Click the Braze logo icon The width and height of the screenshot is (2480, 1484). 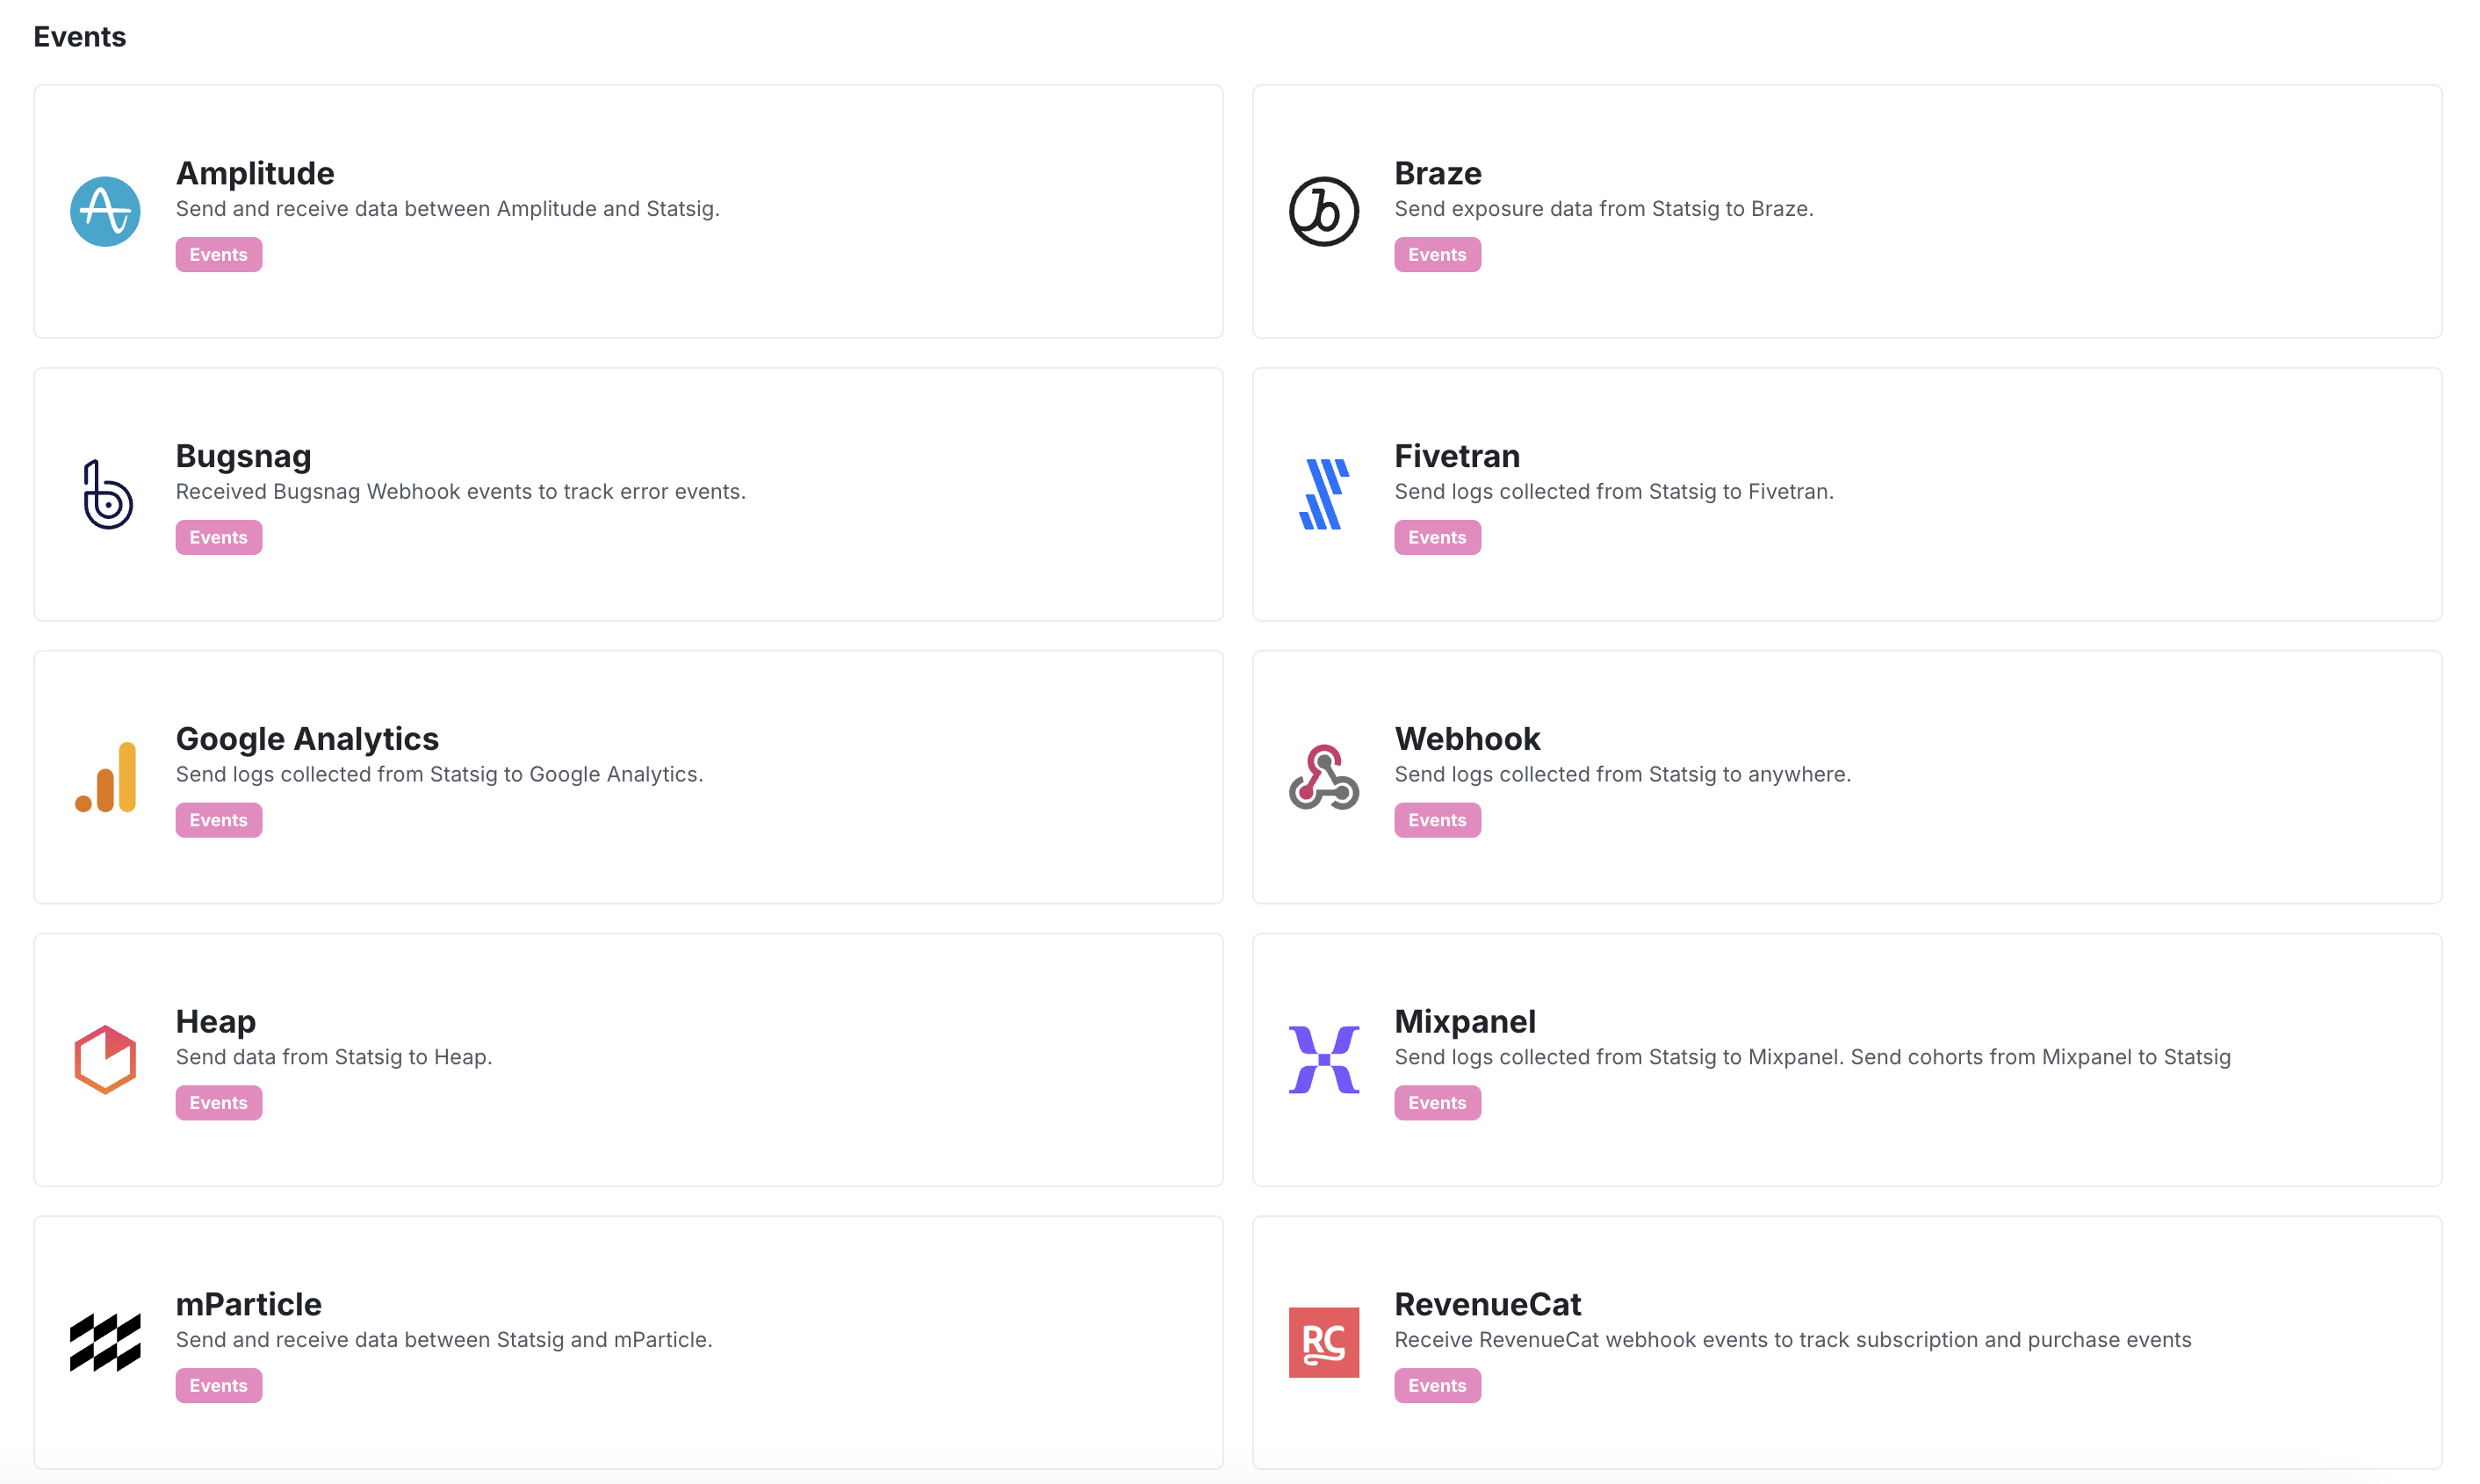click(1324, 211)
